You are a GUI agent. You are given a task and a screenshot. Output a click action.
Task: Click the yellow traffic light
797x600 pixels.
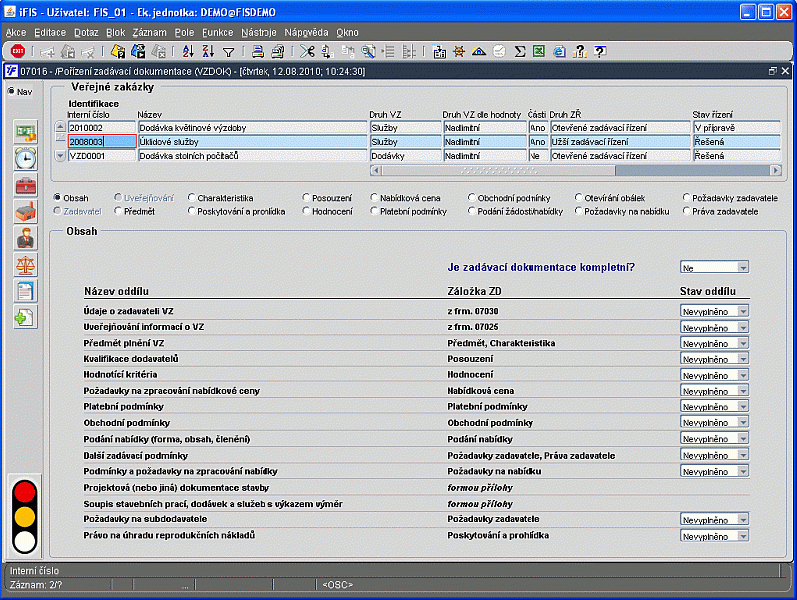point(25,517)
